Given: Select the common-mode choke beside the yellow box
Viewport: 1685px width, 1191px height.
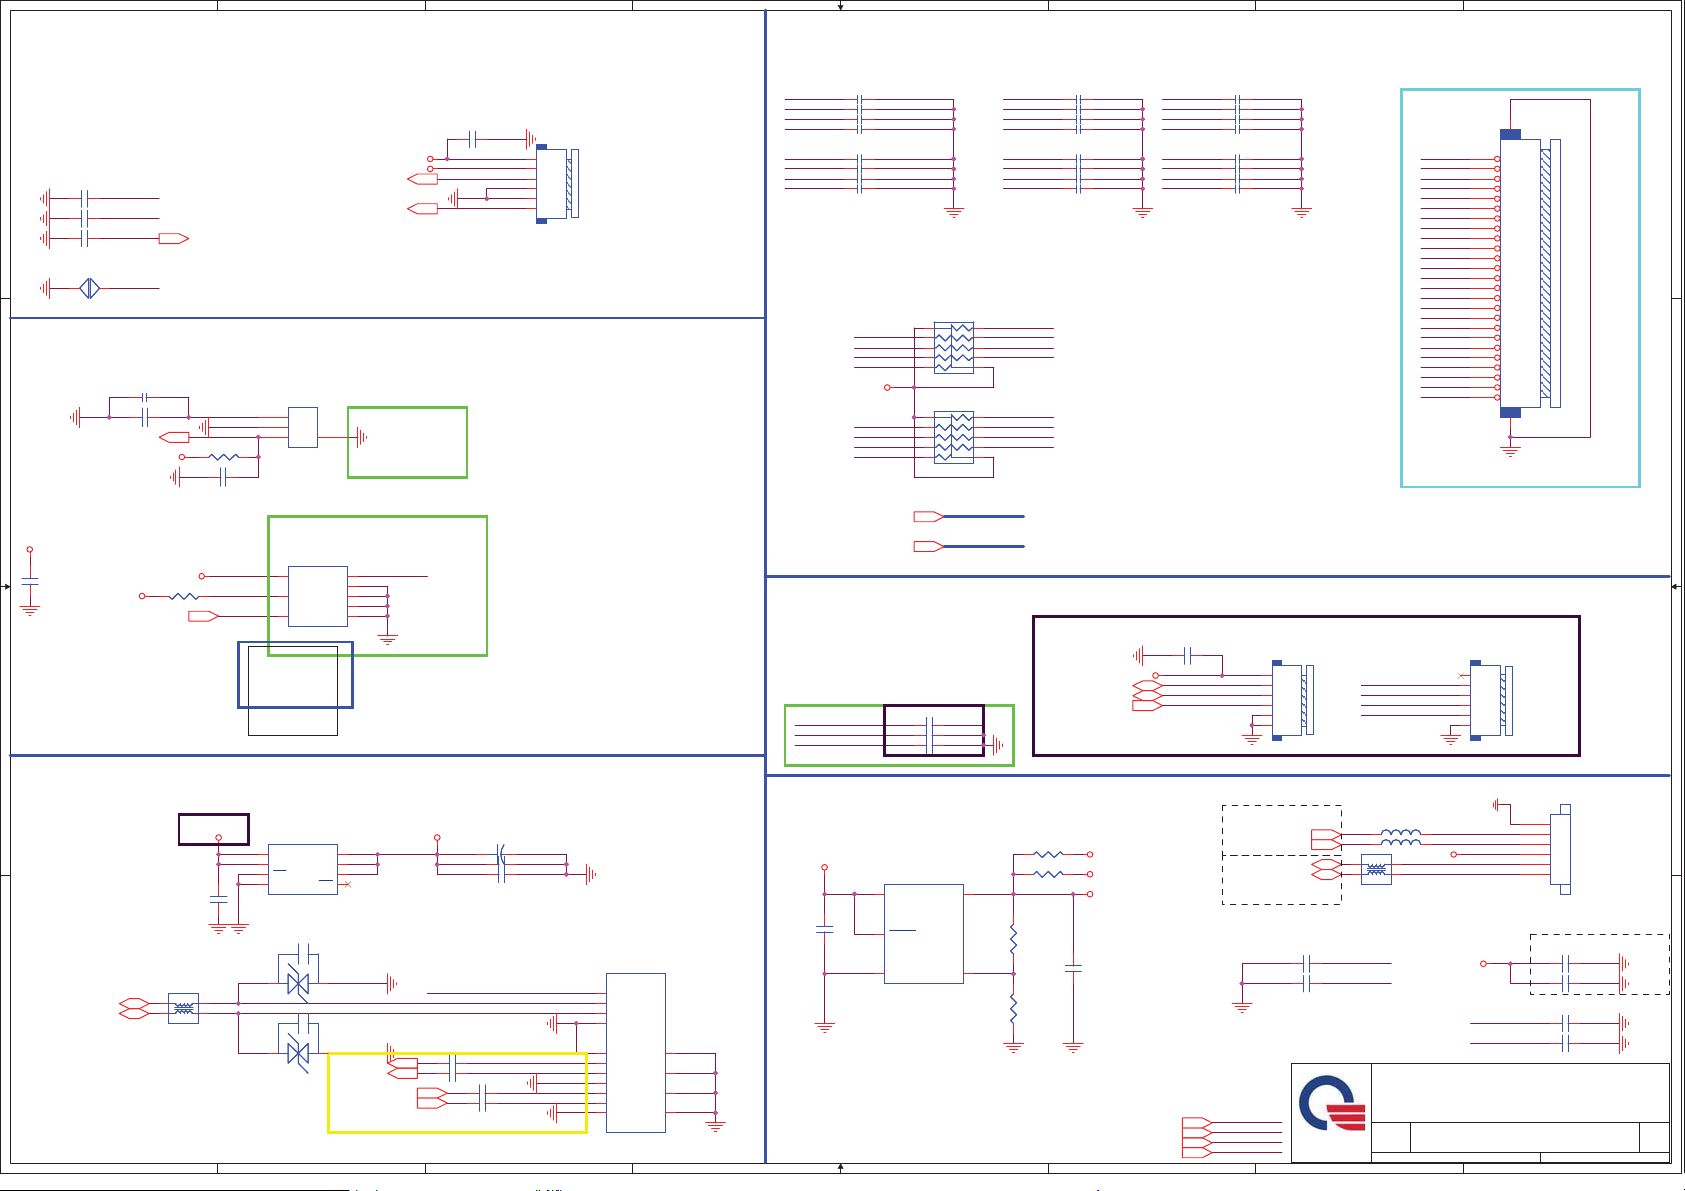Looking at the screenshot, I should 183,1008.
